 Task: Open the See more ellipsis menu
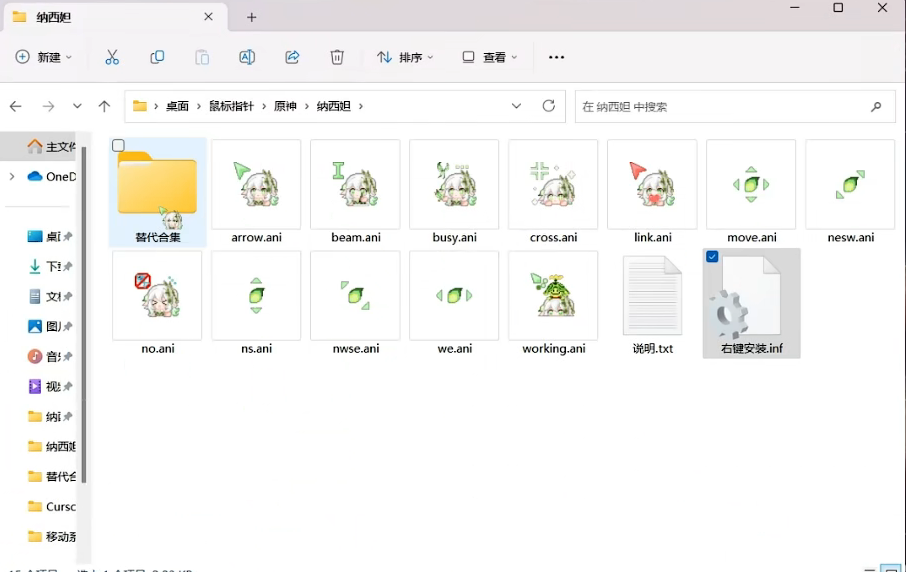pyautogui.click(x=557, y=58)
